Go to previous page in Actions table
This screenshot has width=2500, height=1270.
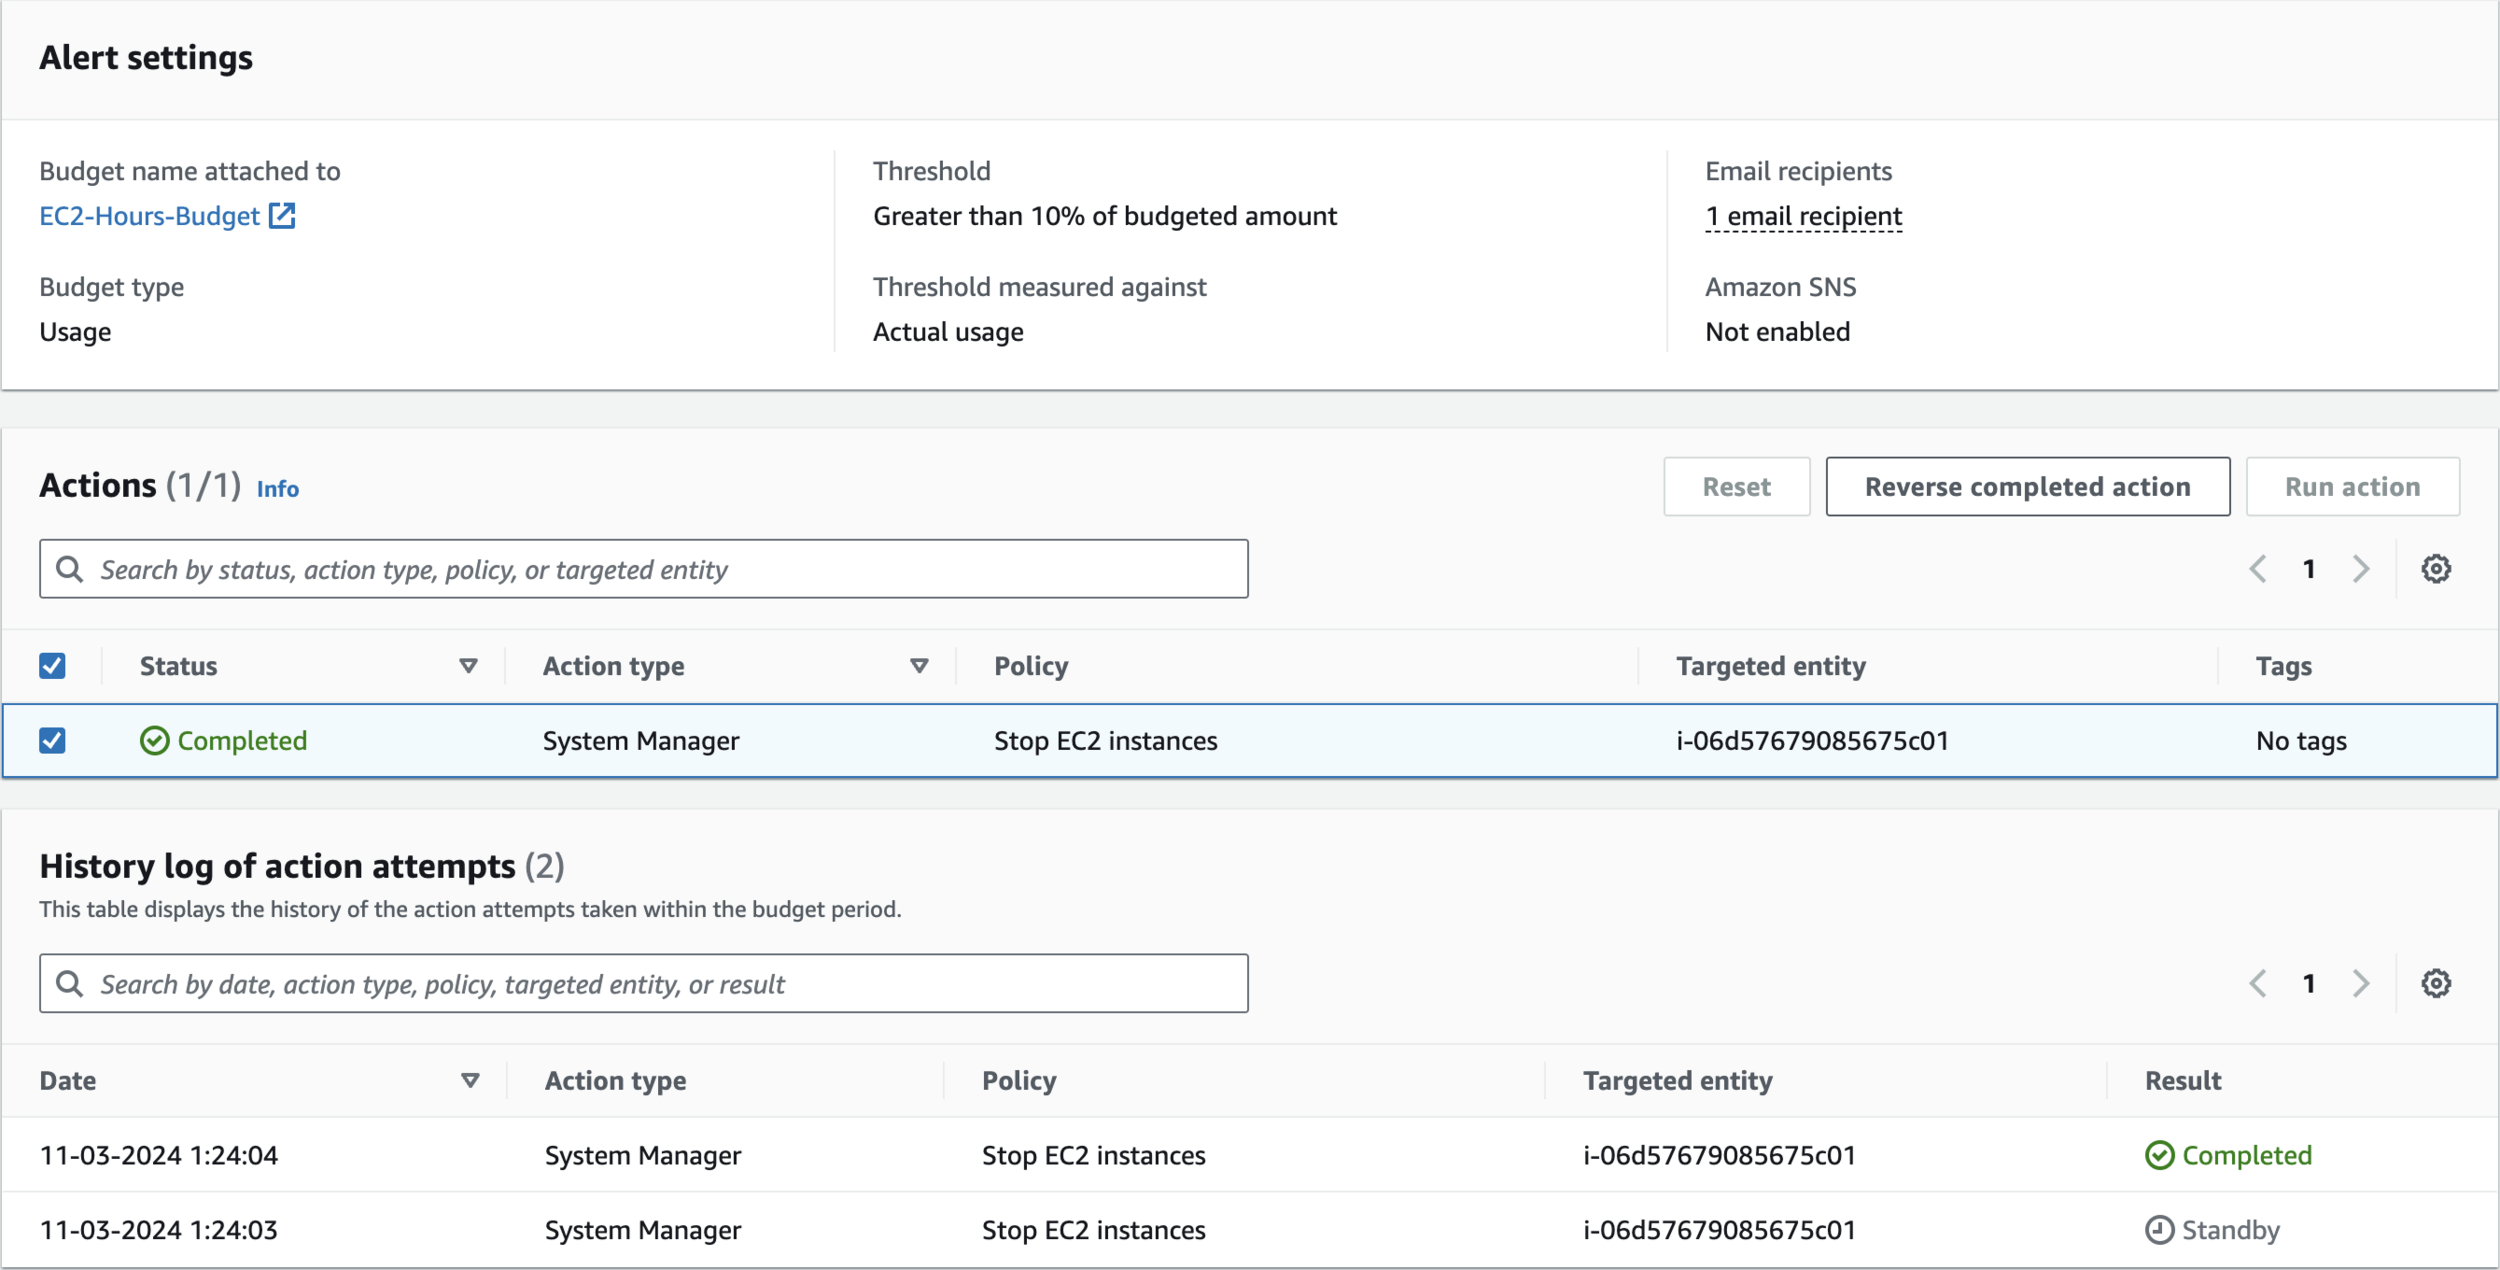2258,569
